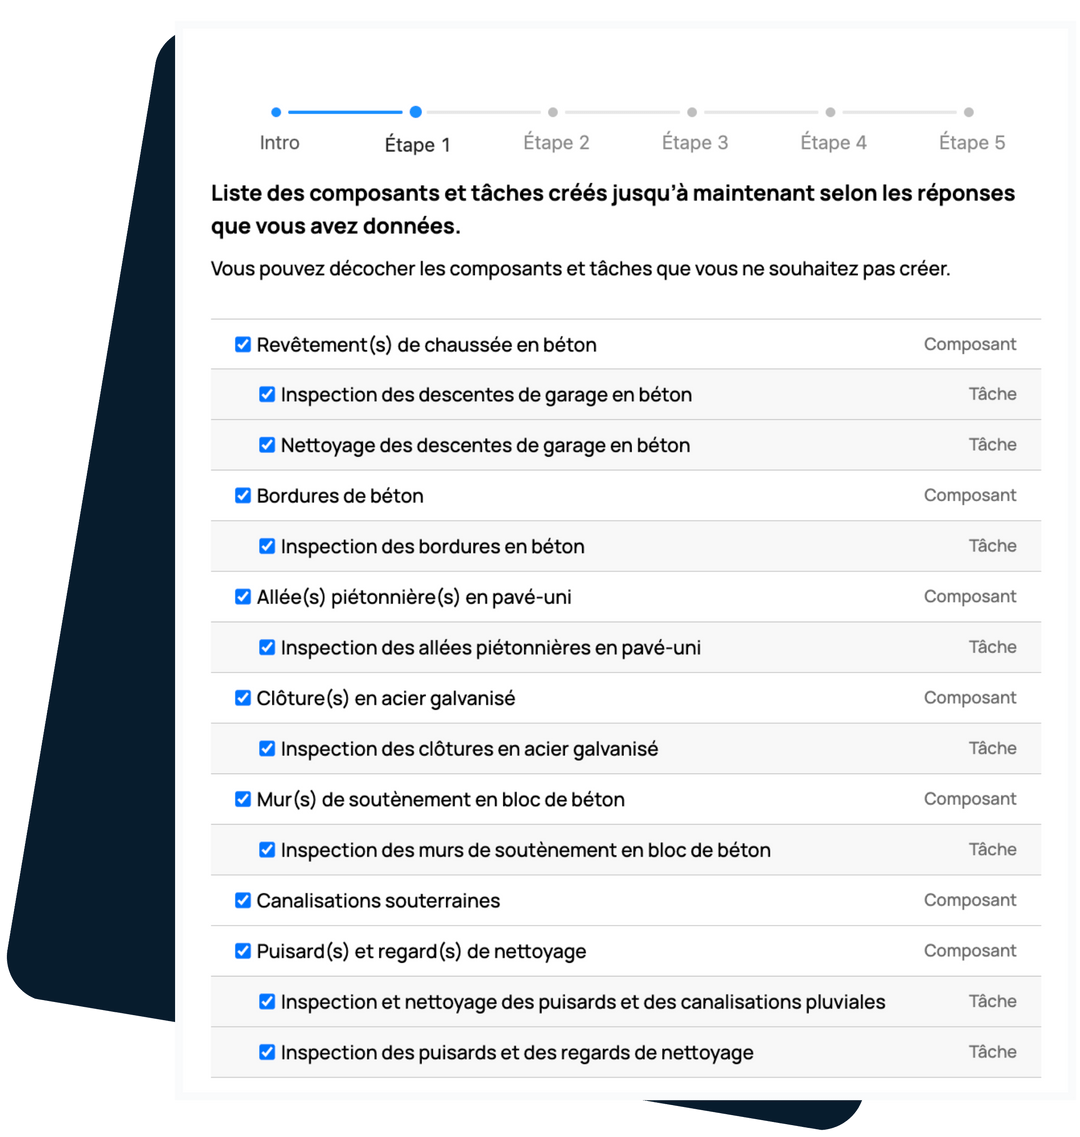
Task: Click the Étape 3 progress dot
Action: [x=693, y=112]
